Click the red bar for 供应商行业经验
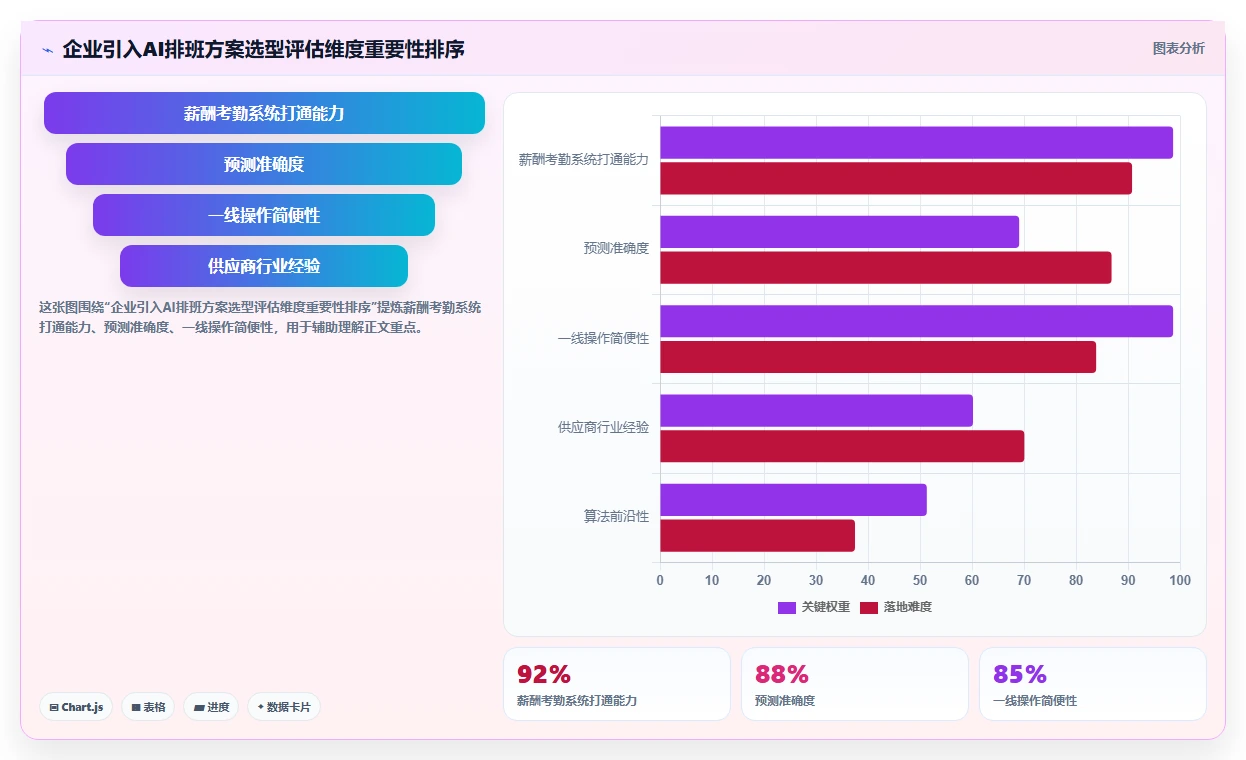Viewport: 1246px width, 760px height. [842, 446]
